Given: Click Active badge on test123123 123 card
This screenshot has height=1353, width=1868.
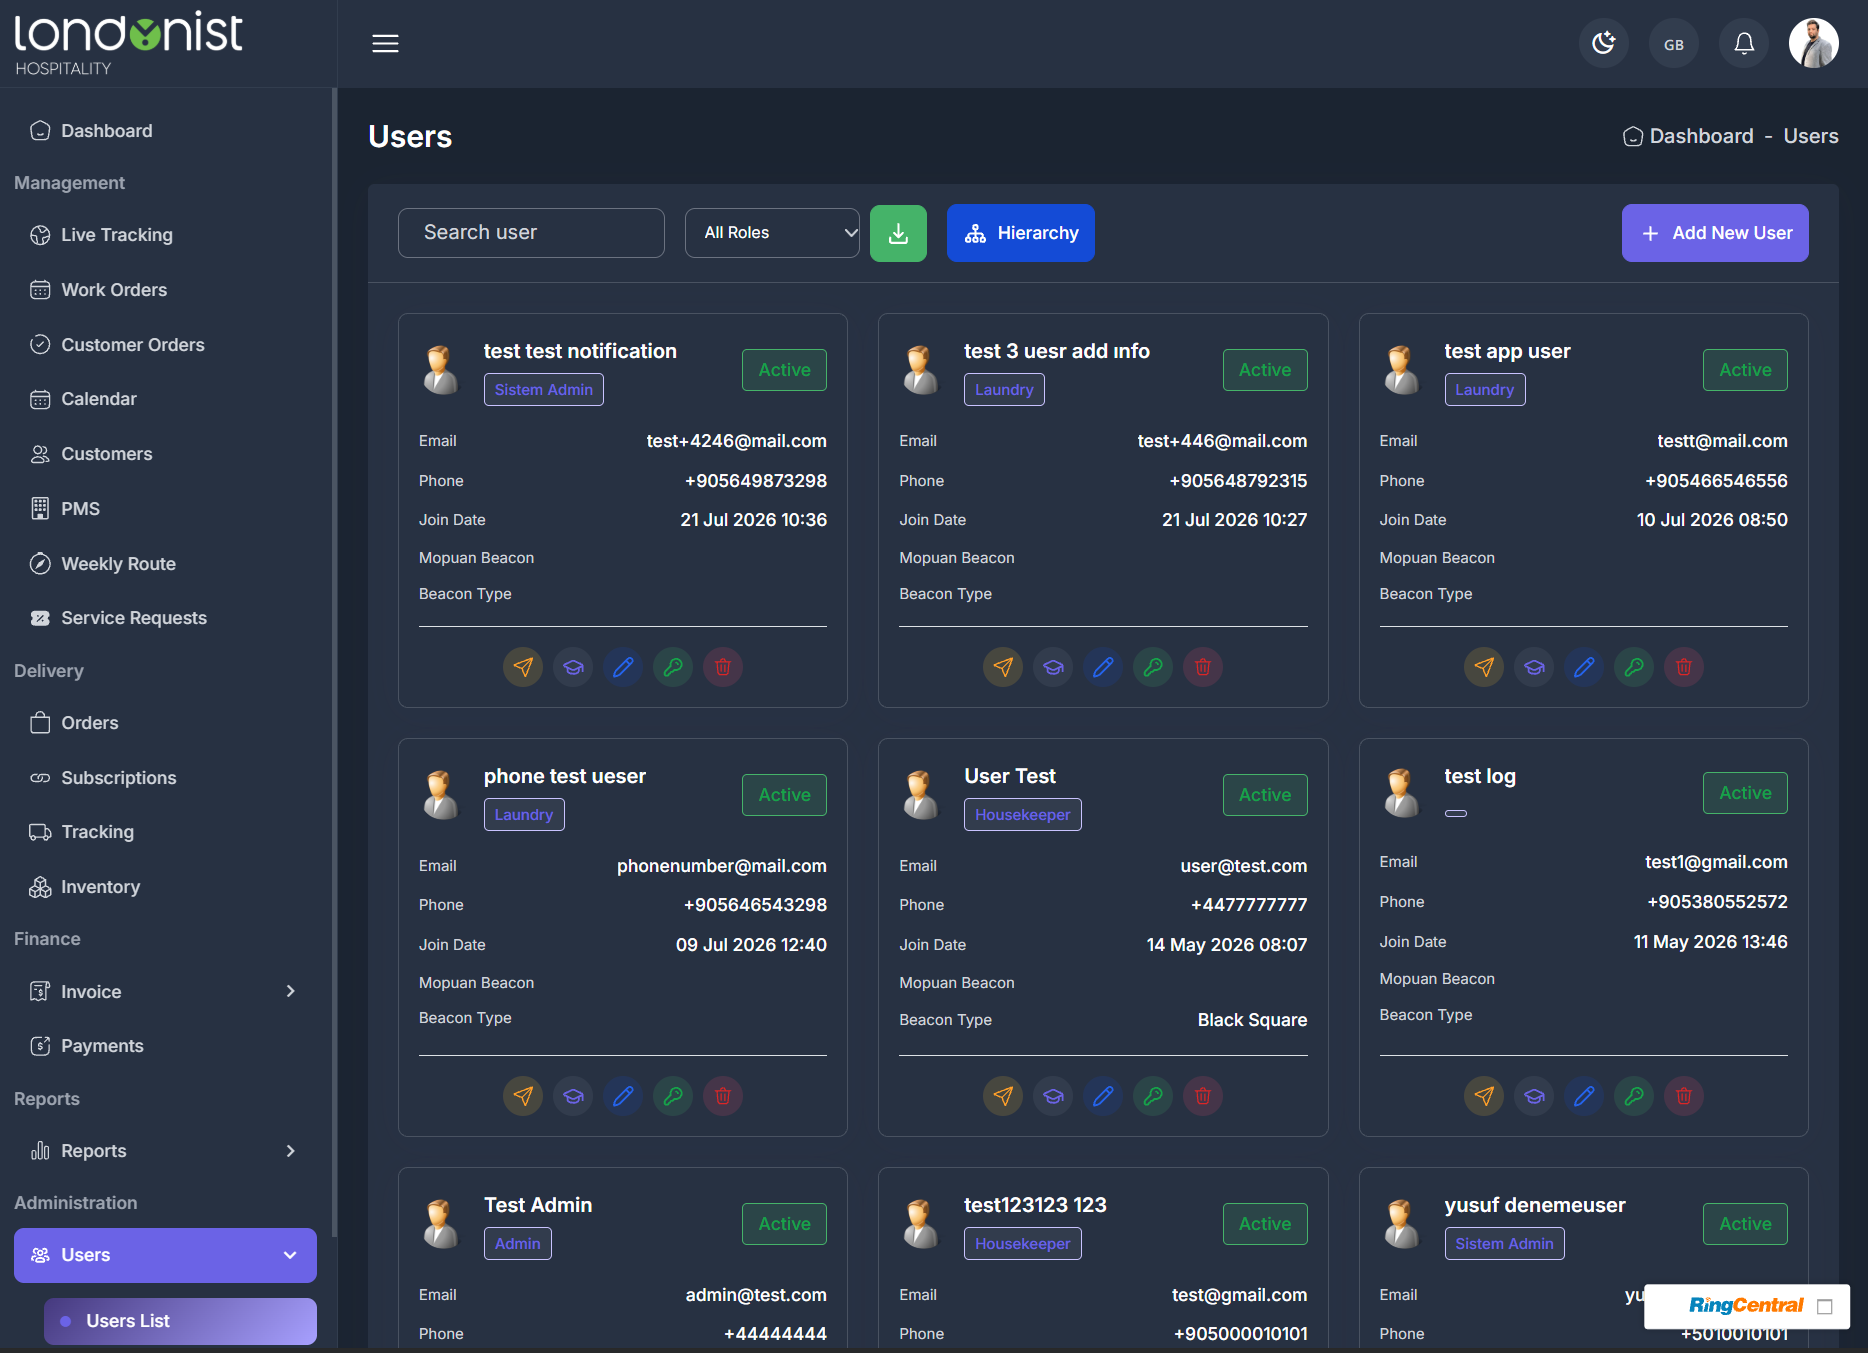Looking at the screenshot, I should pos(1265,1224).
